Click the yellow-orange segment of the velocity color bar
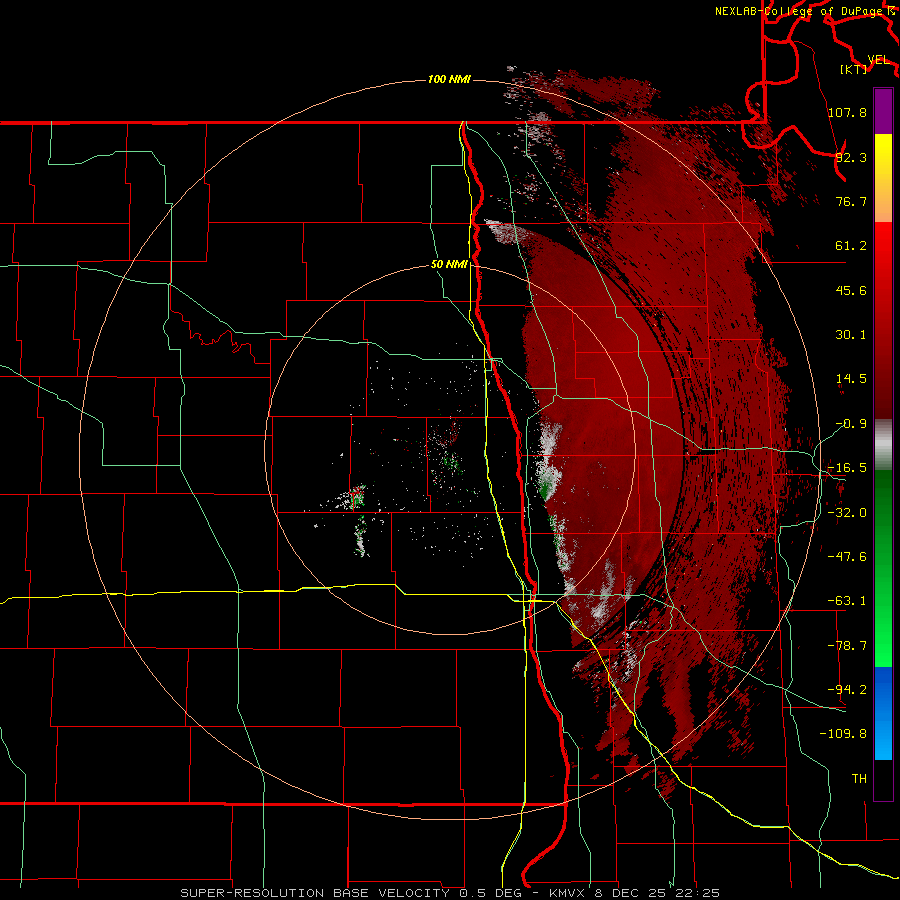Image resolution: width=900 pixels, height=900 pixels. coord(883,178)
